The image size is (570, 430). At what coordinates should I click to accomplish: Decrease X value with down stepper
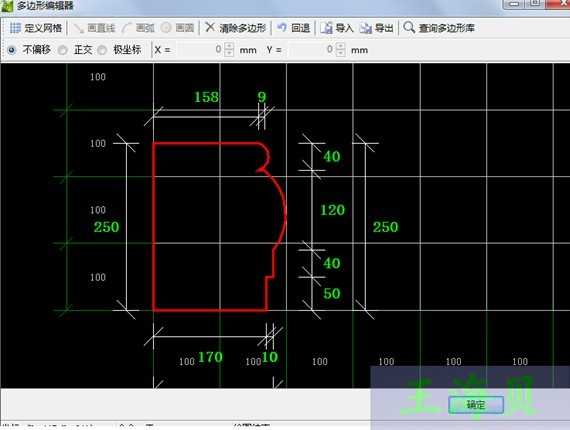[x=229, y=53]
